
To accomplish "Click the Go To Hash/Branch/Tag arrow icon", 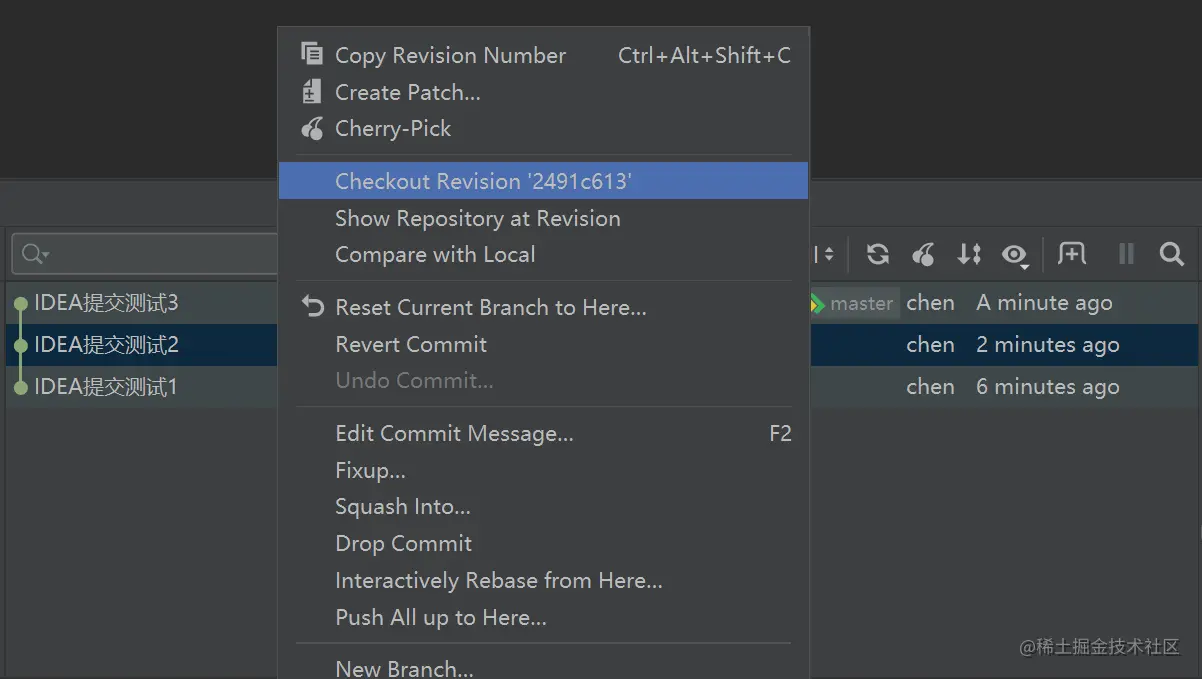I will 969,254.
